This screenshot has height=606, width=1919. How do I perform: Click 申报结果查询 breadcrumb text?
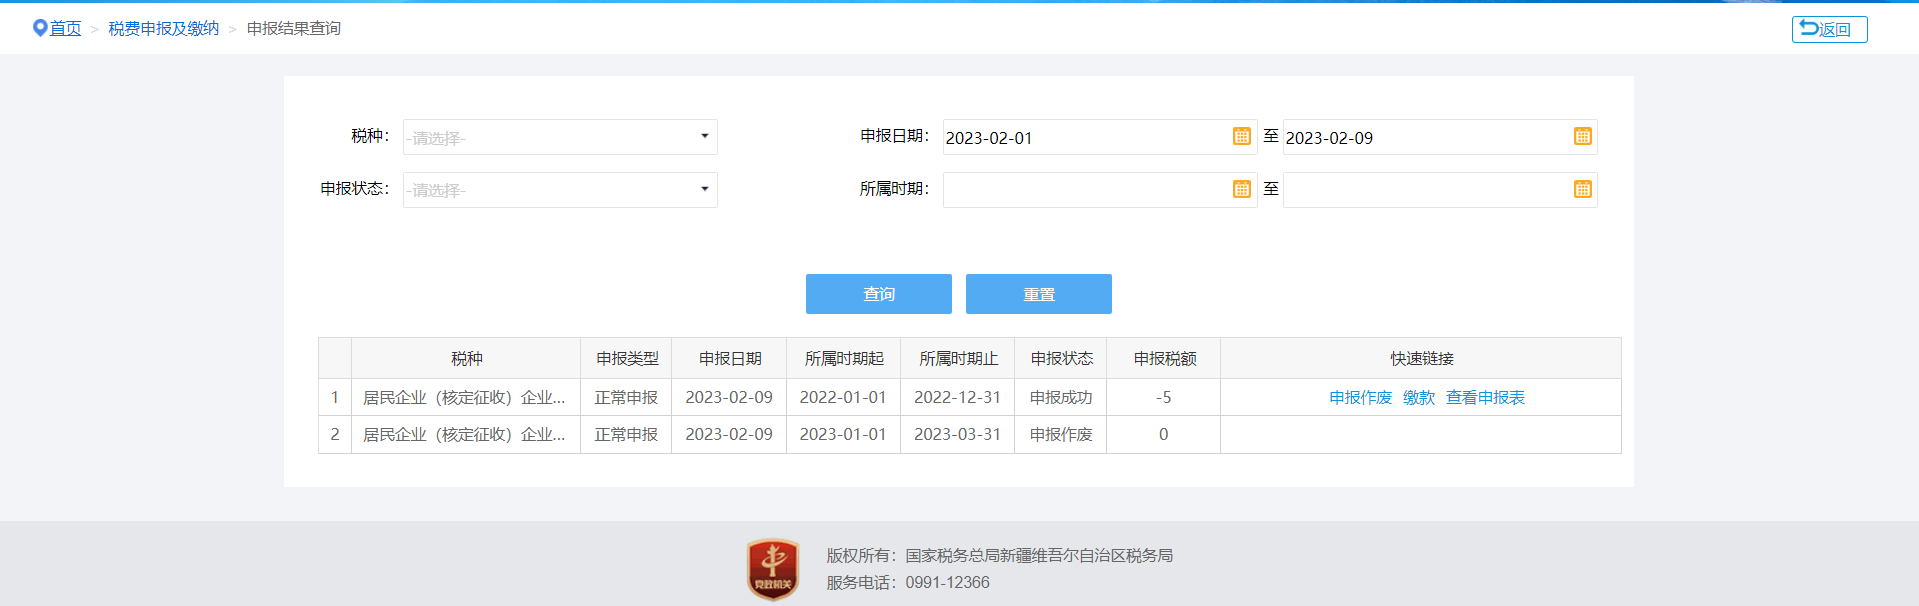[x=294, y=29]
